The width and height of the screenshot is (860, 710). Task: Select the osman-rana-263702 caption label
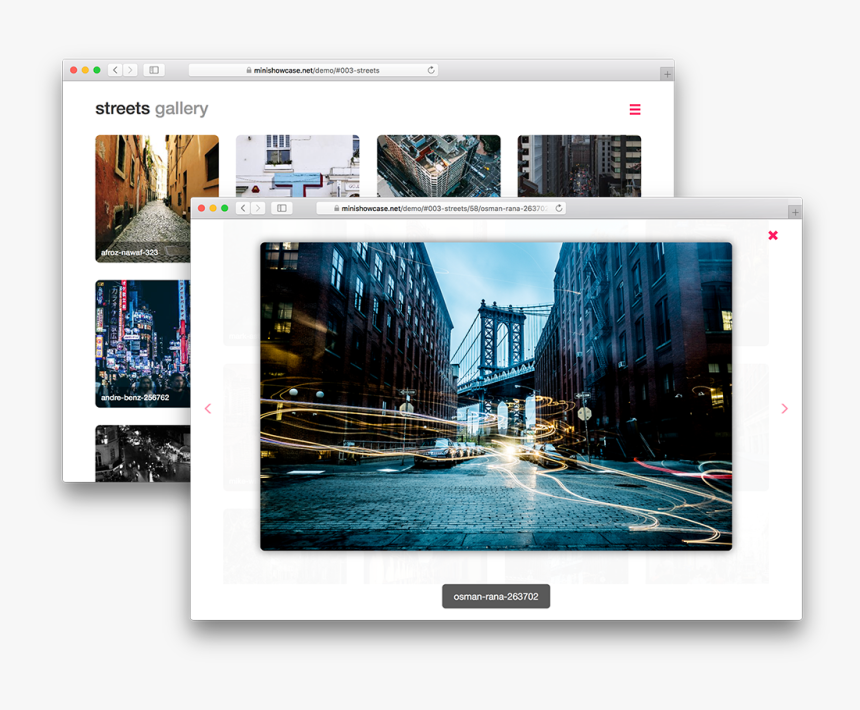click(x=495, y=596)
